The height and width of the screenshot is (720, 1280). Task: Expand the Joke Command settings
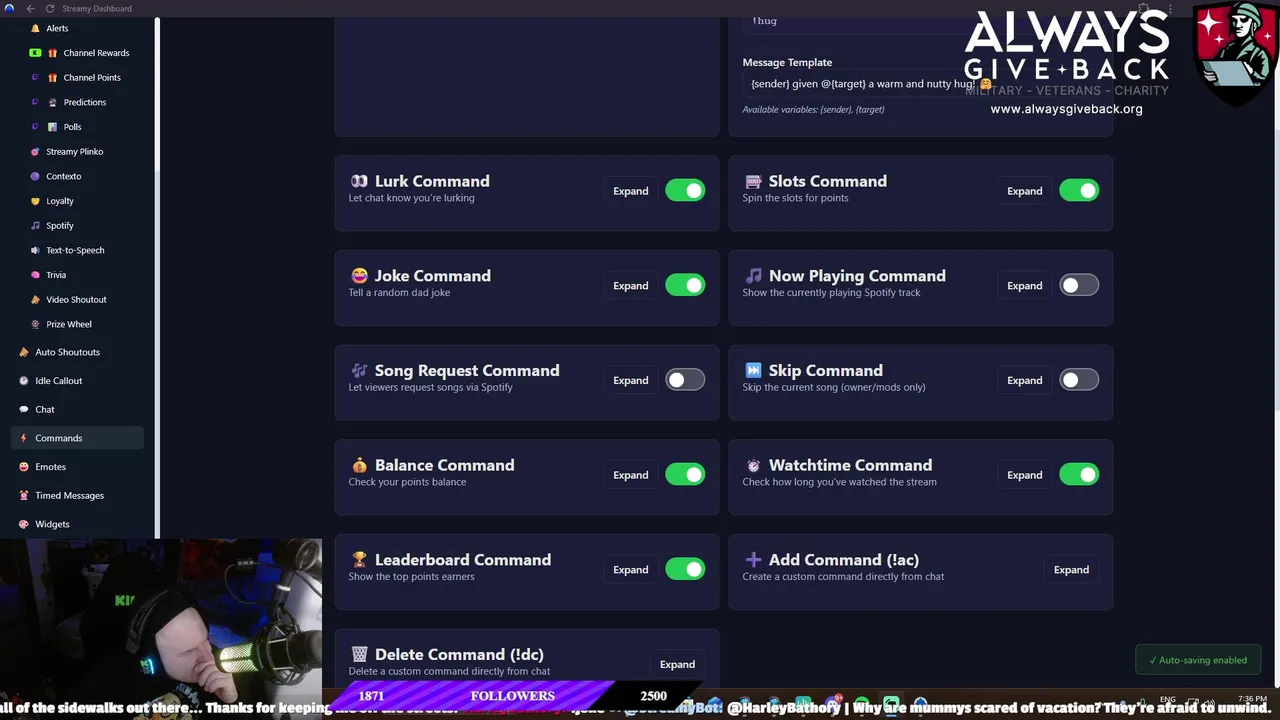click(x=631, y=286)
